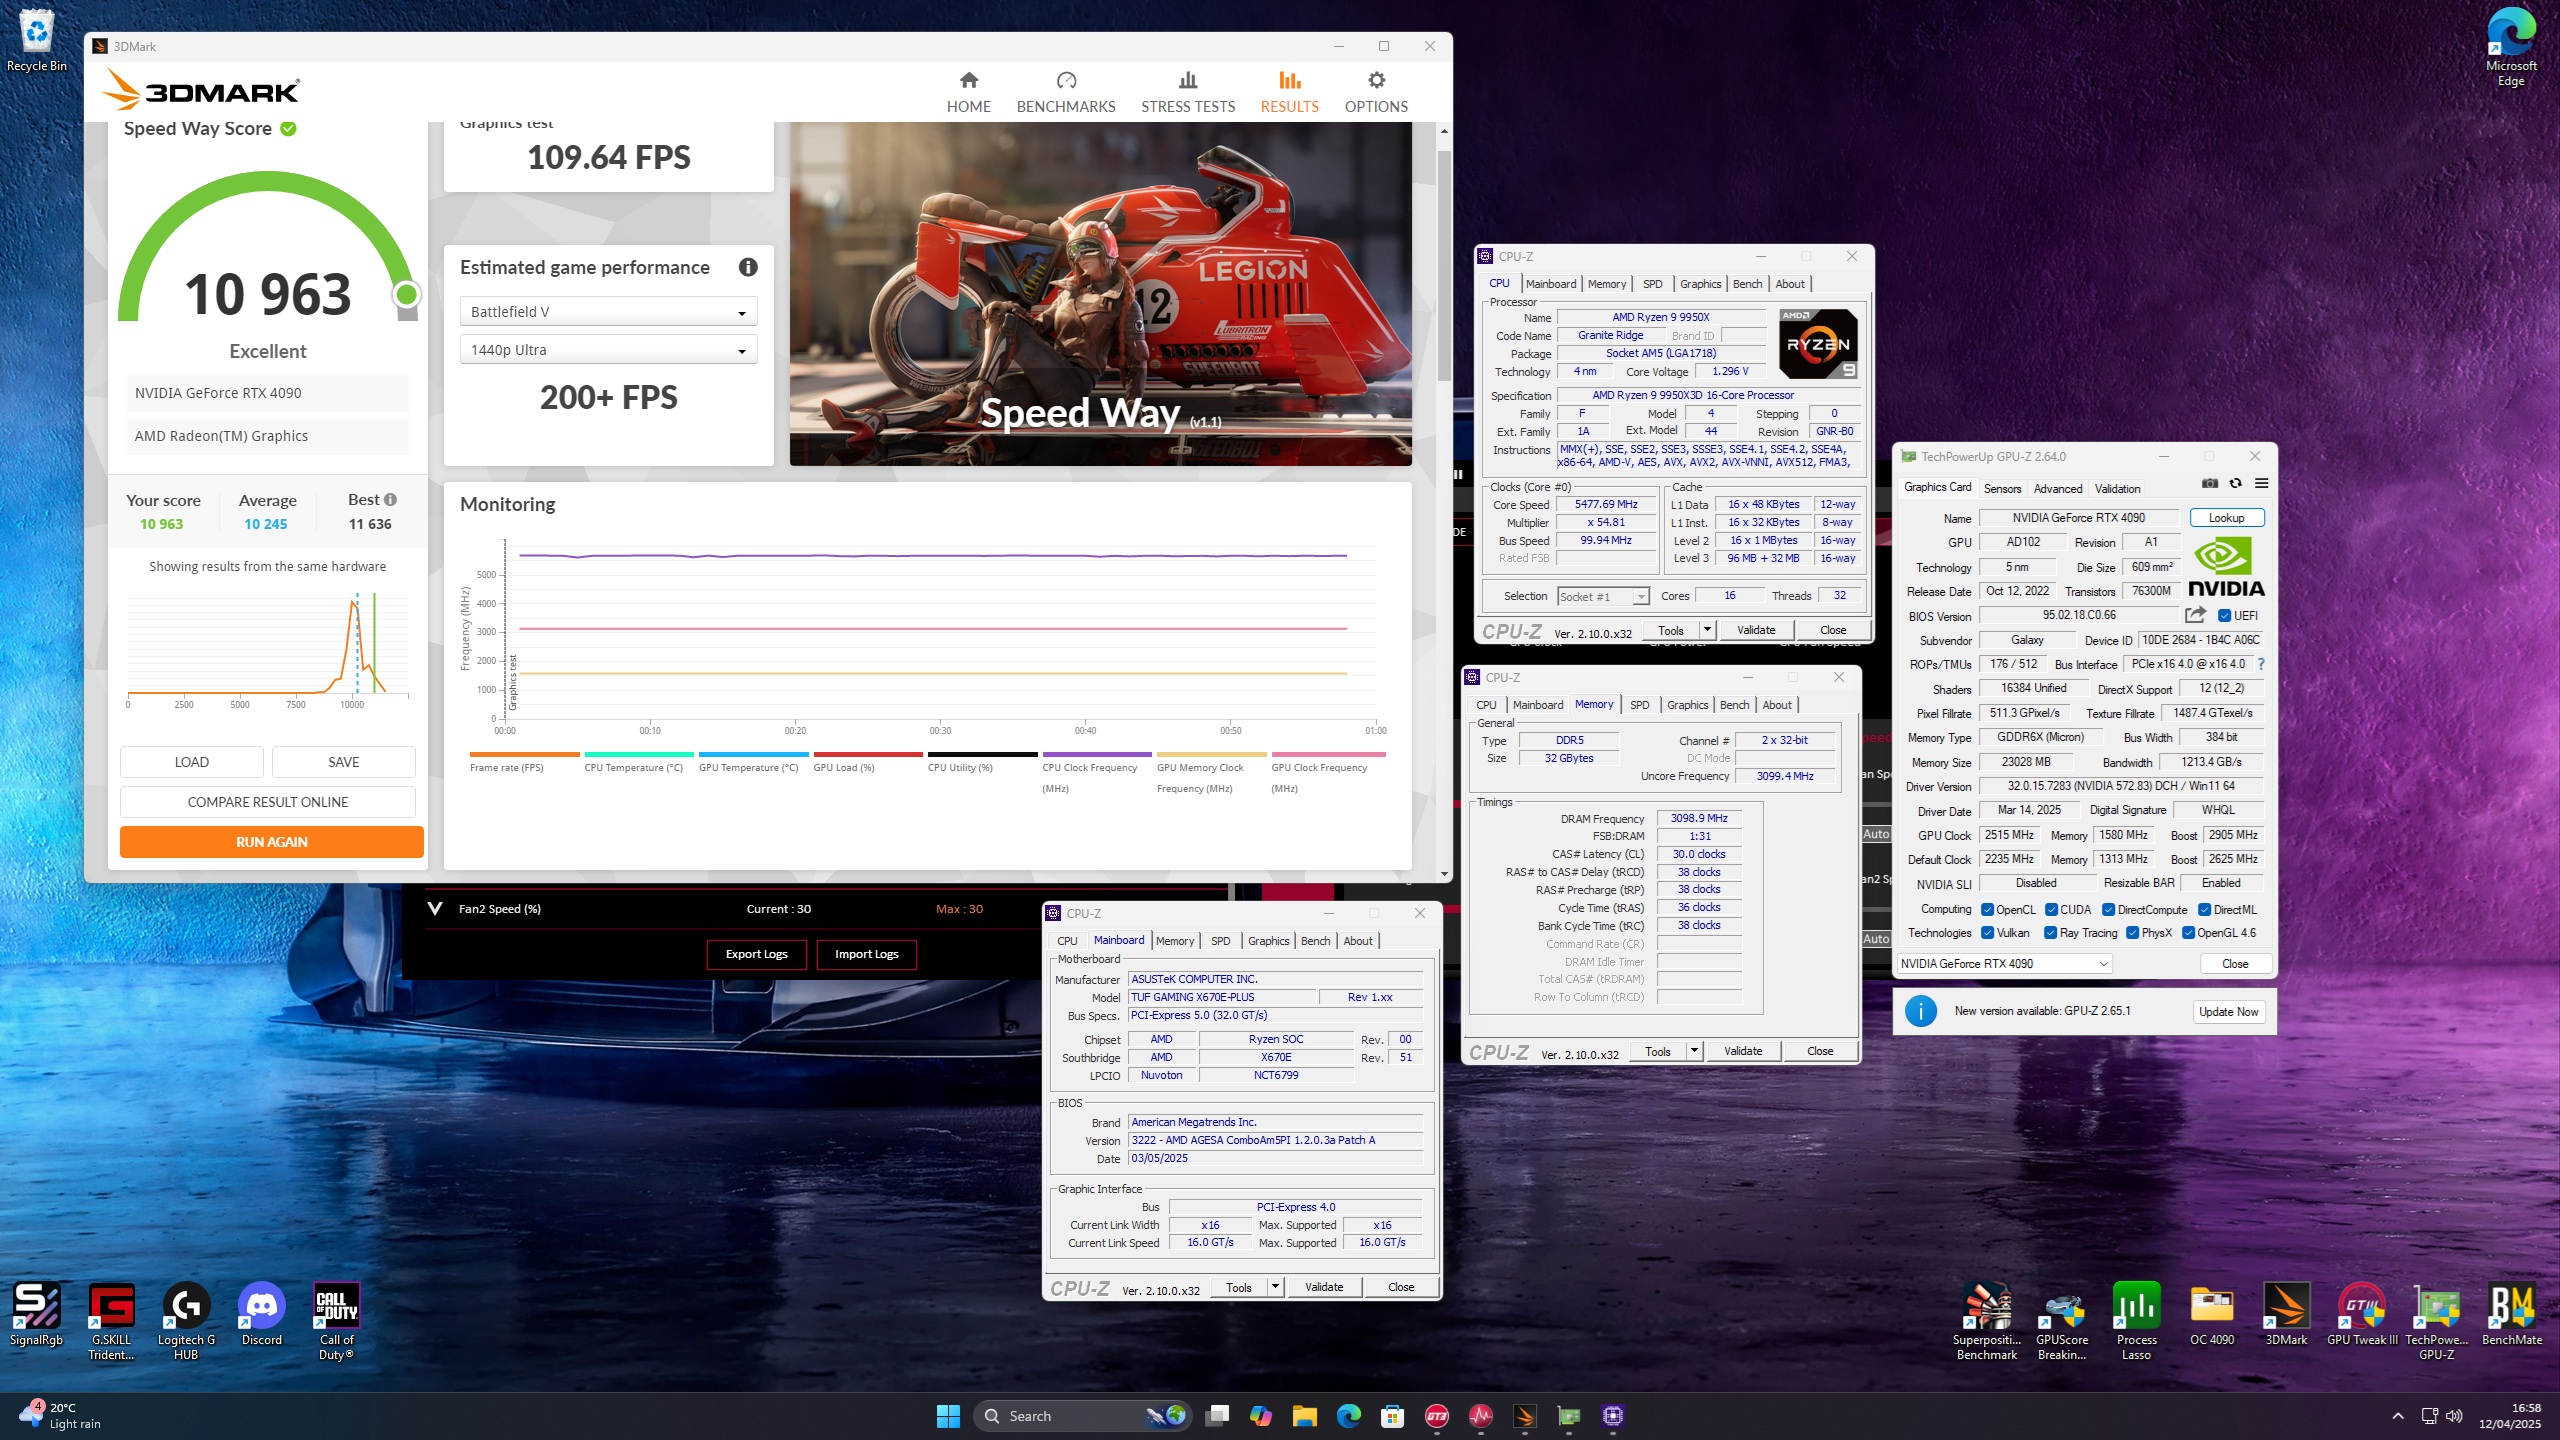Click the info icon beside Estimated game performance
This screenshot has width=2560, height=1440.
748,267
